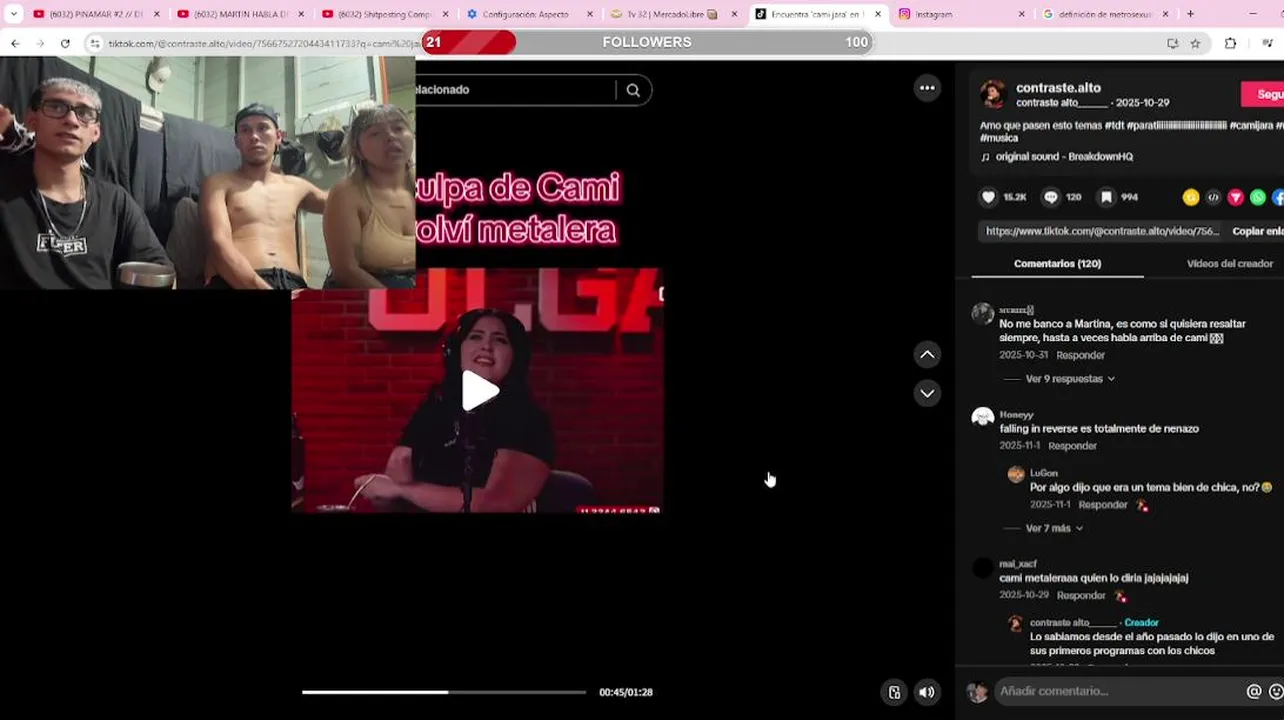Go back in browser history
The height and width of the screenshot is (720, 1284).
pos(15,43)
